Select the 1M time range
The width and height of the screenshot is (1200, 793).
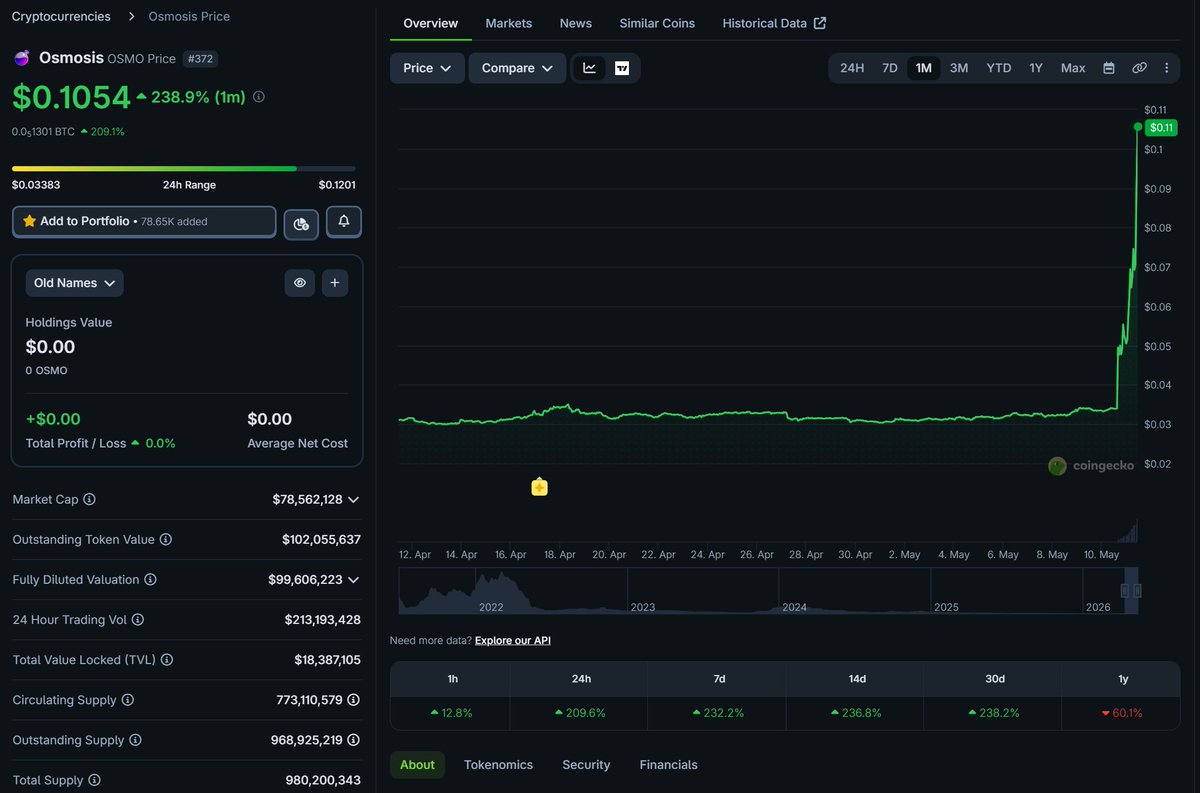click(923, 68)
